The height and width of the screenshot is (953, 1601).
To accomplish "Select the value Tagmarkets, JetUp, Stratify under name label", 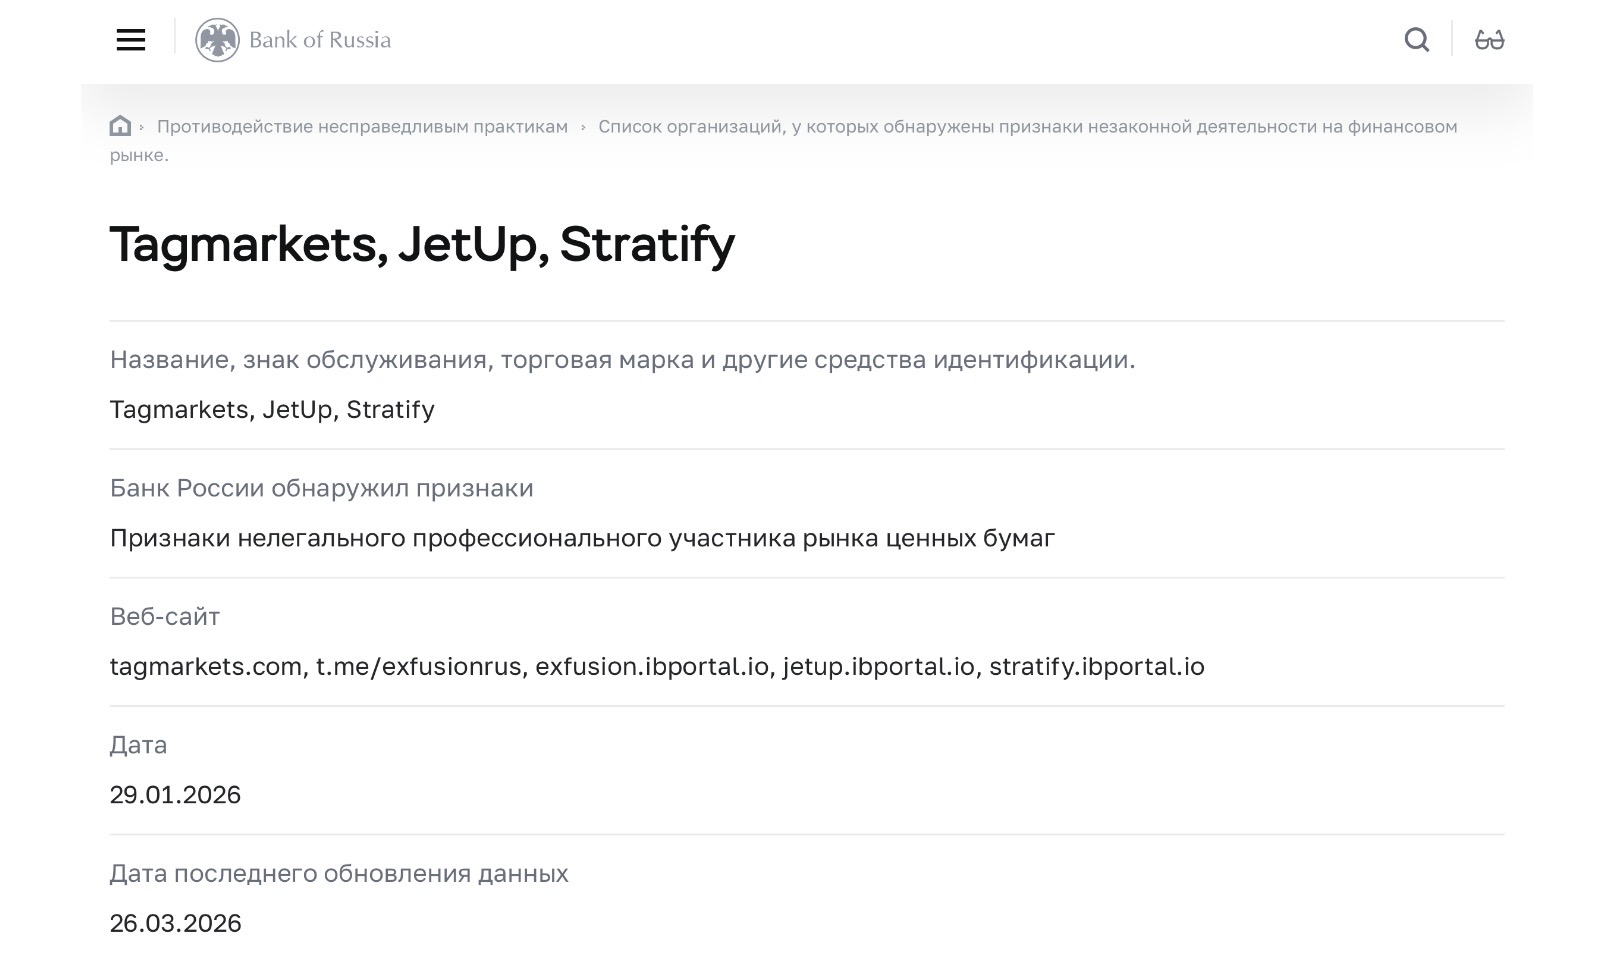I will pos(272,410).
